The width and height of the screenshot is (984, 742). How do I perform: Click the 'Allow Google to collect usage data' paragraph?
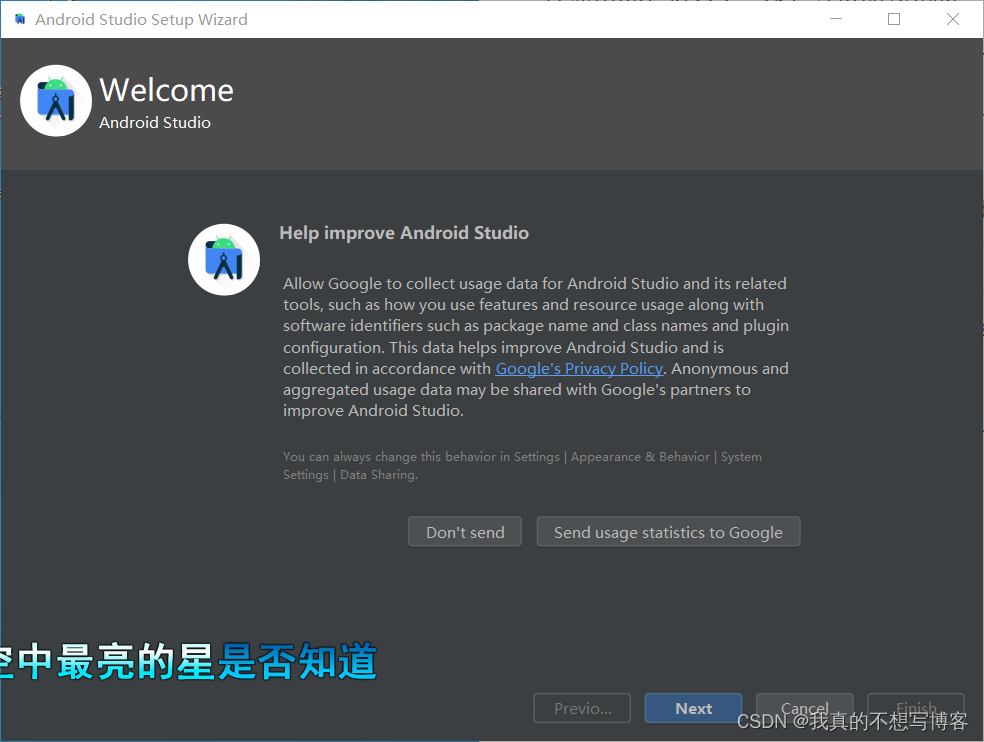(x=536, y=347)
